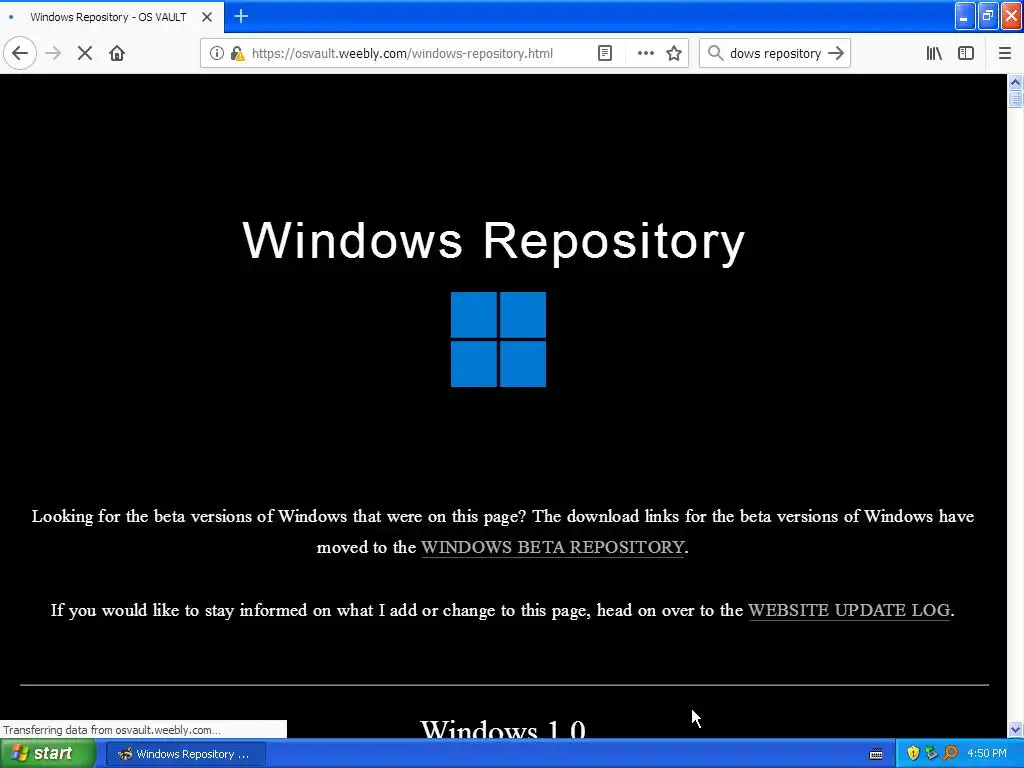Open the WEBSITE UPDATE LOG link

coord(849,609)
